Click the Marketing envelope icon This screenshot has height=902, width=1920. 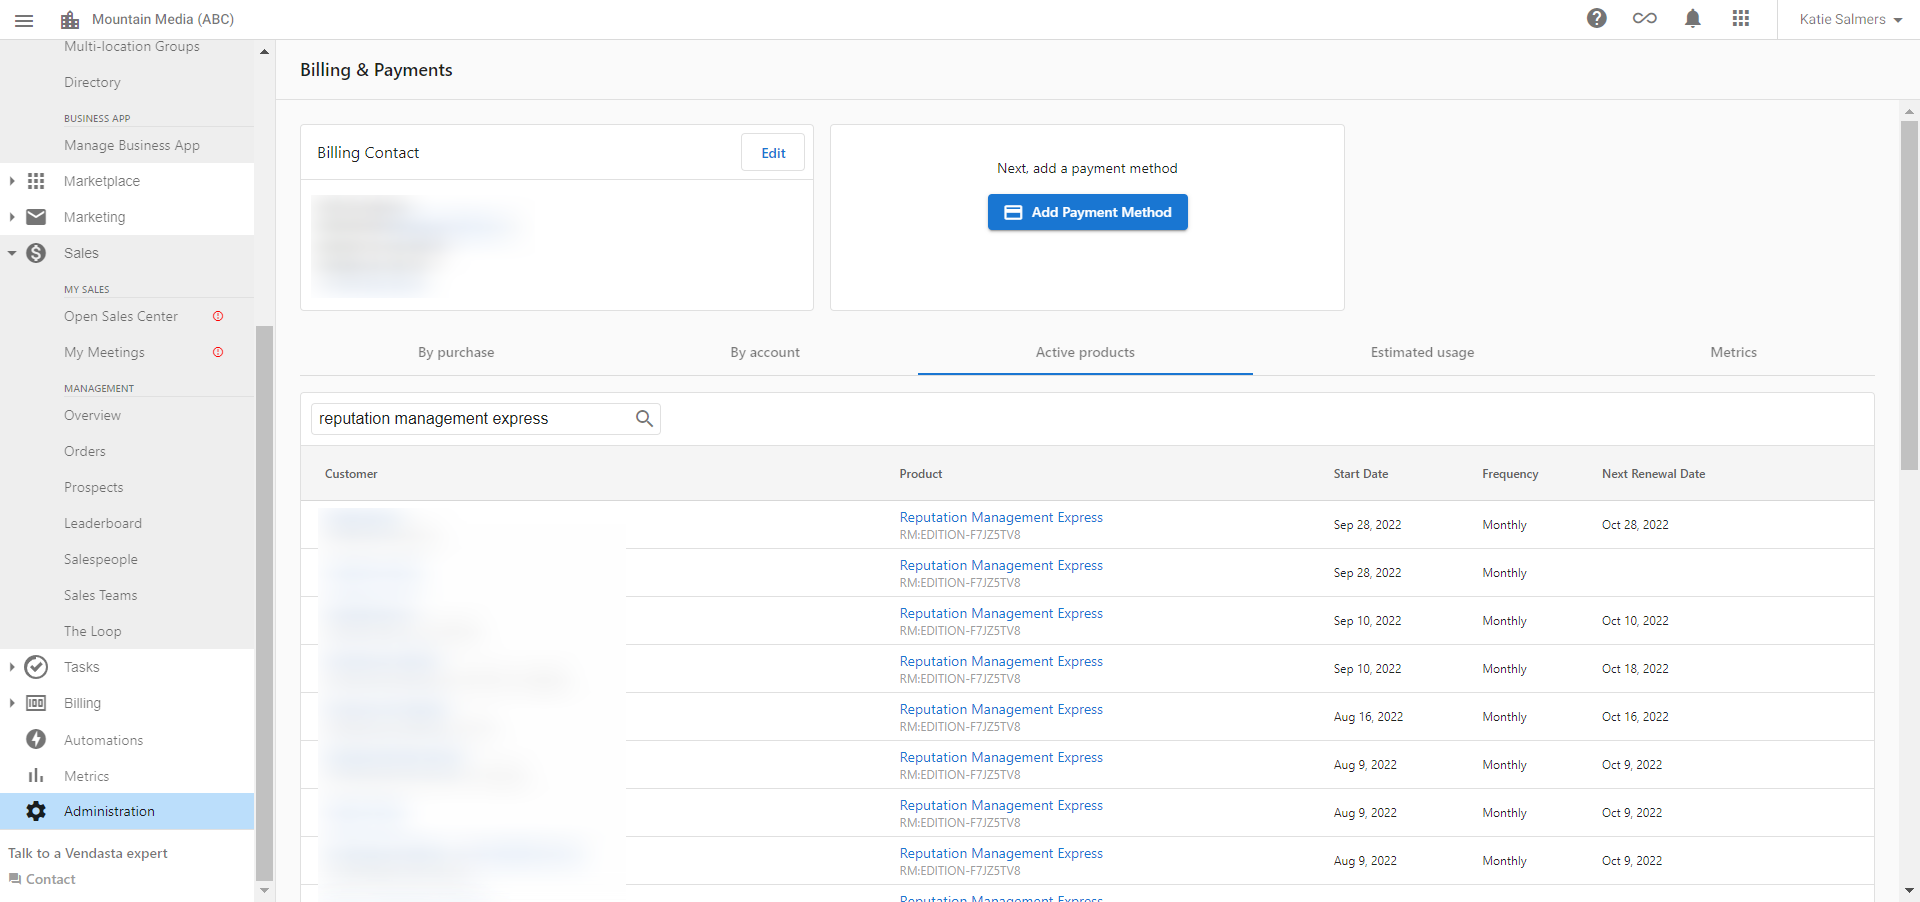pyautogui.click(x=36, y=217)
